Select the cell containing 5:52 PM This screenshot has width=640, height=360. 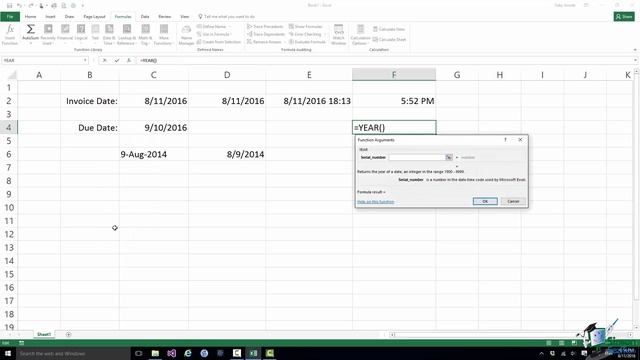[394, 101]
